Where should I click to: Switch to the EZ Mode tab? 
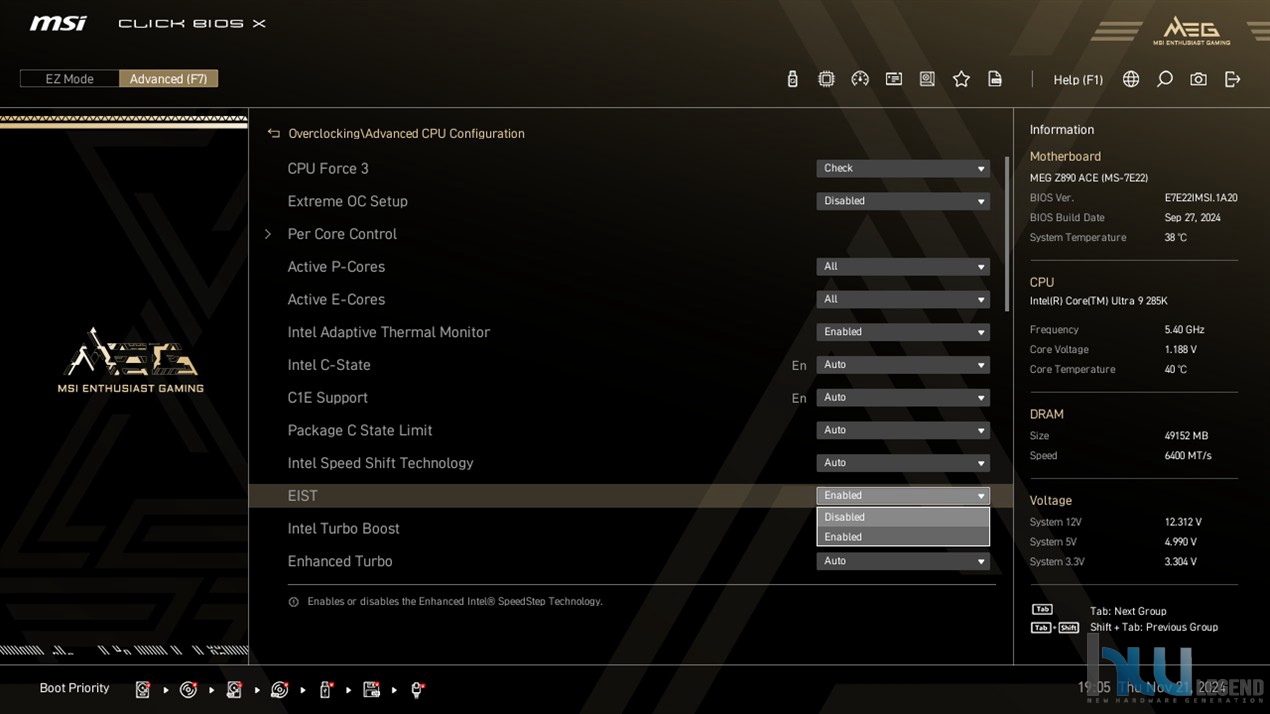(69, 79)
